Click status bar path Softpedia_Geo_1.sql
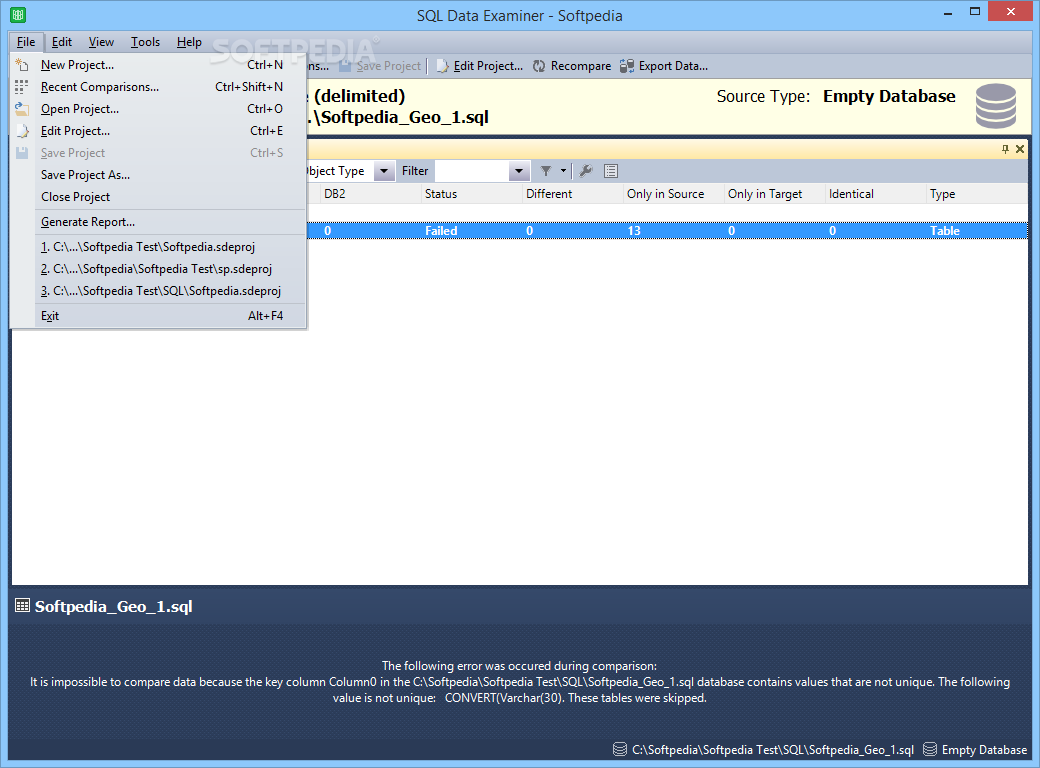The width and height of the screenshot is (1040, 768). 773,750
